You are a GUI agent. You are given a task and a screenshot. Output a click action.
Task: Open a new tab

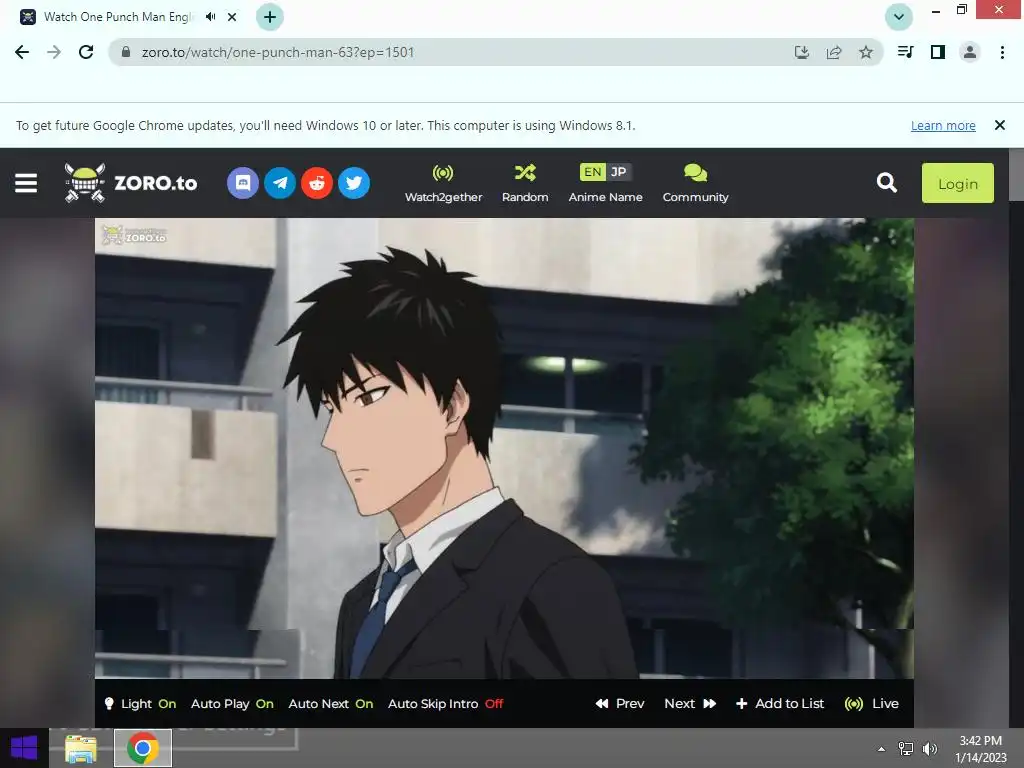(270, 17)
